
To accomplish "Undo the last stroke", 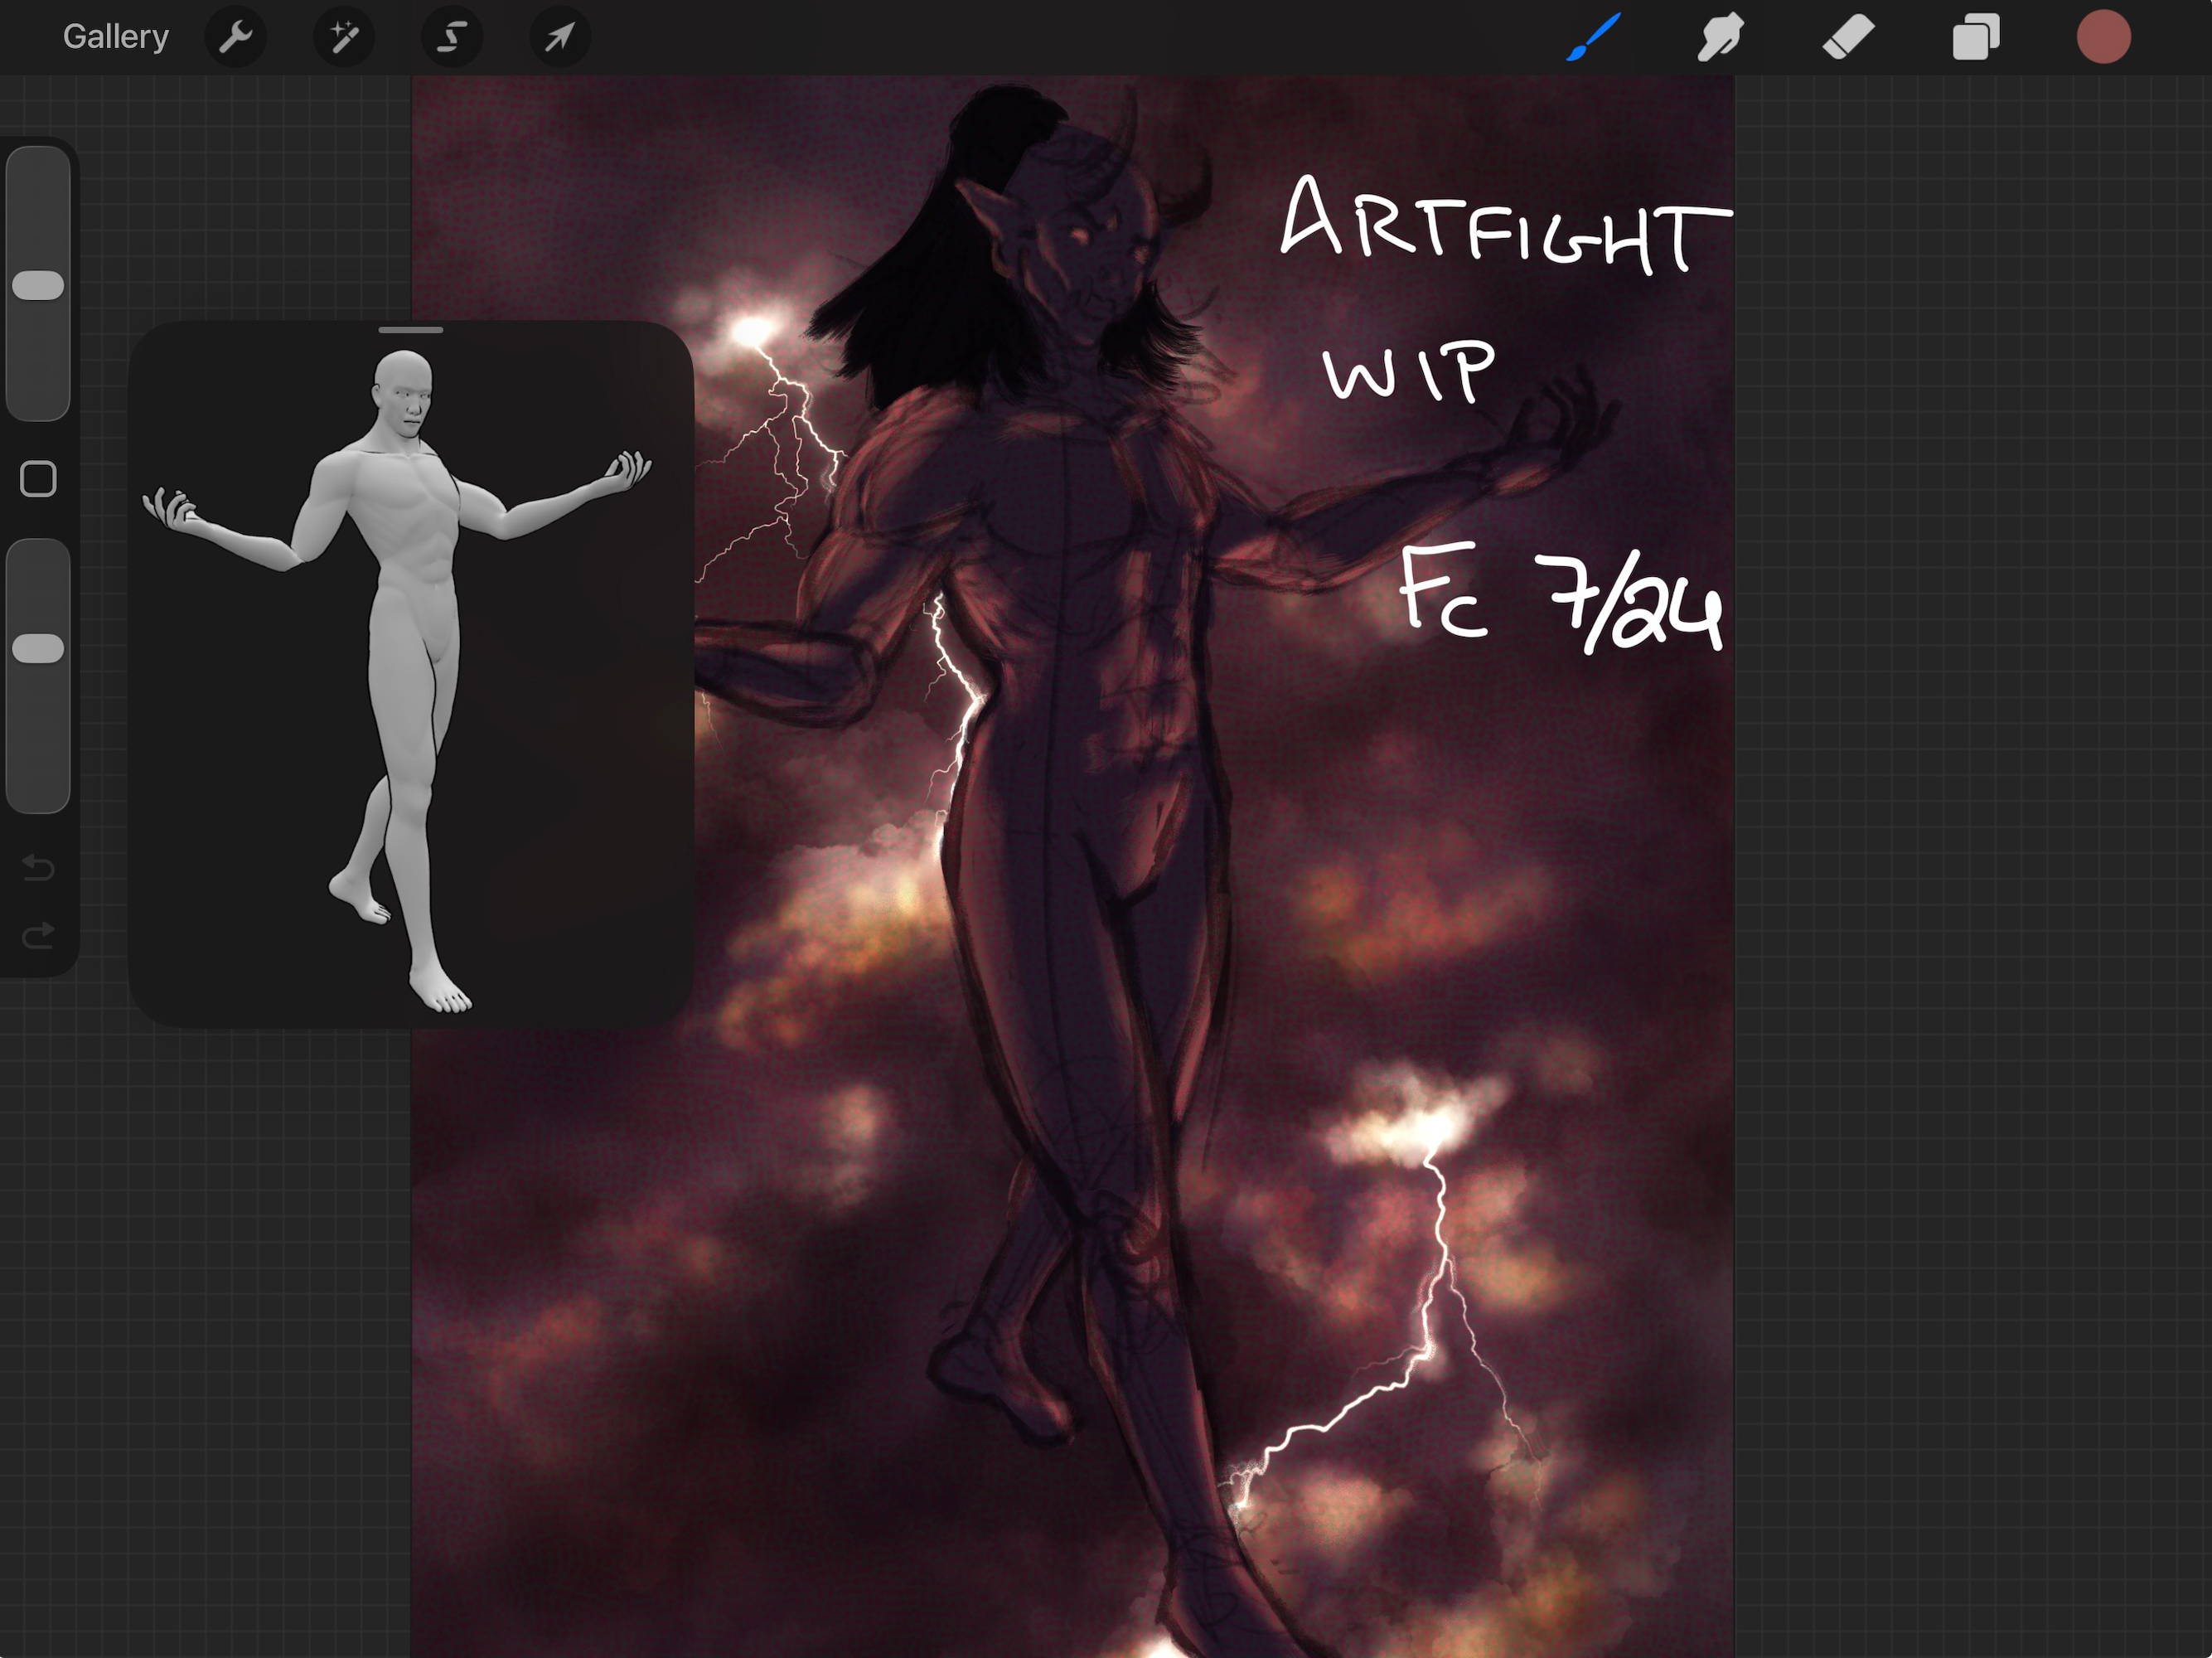I will pos(38,866).
